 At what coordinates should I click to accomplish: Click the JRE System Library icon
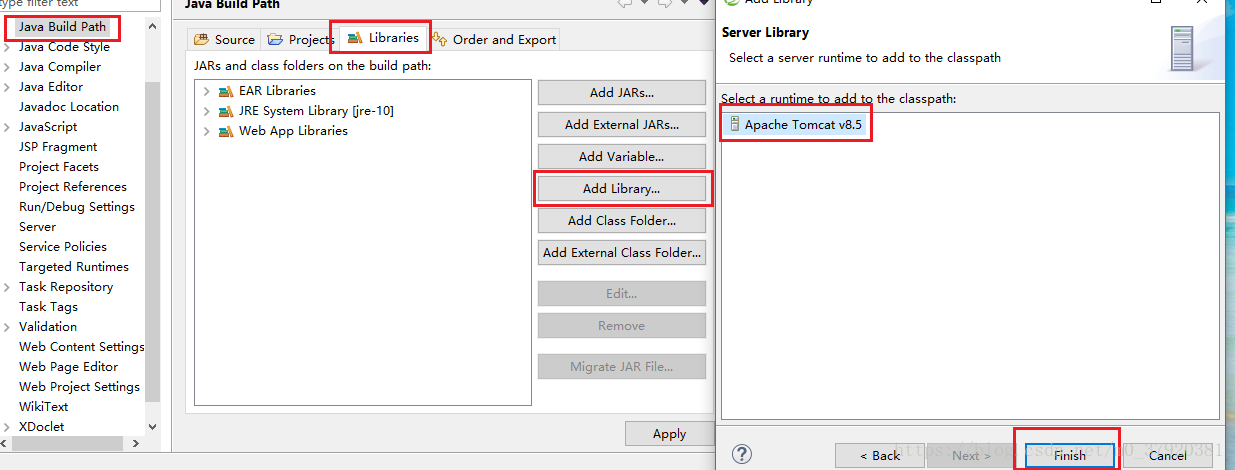click(x=226, y=111)
